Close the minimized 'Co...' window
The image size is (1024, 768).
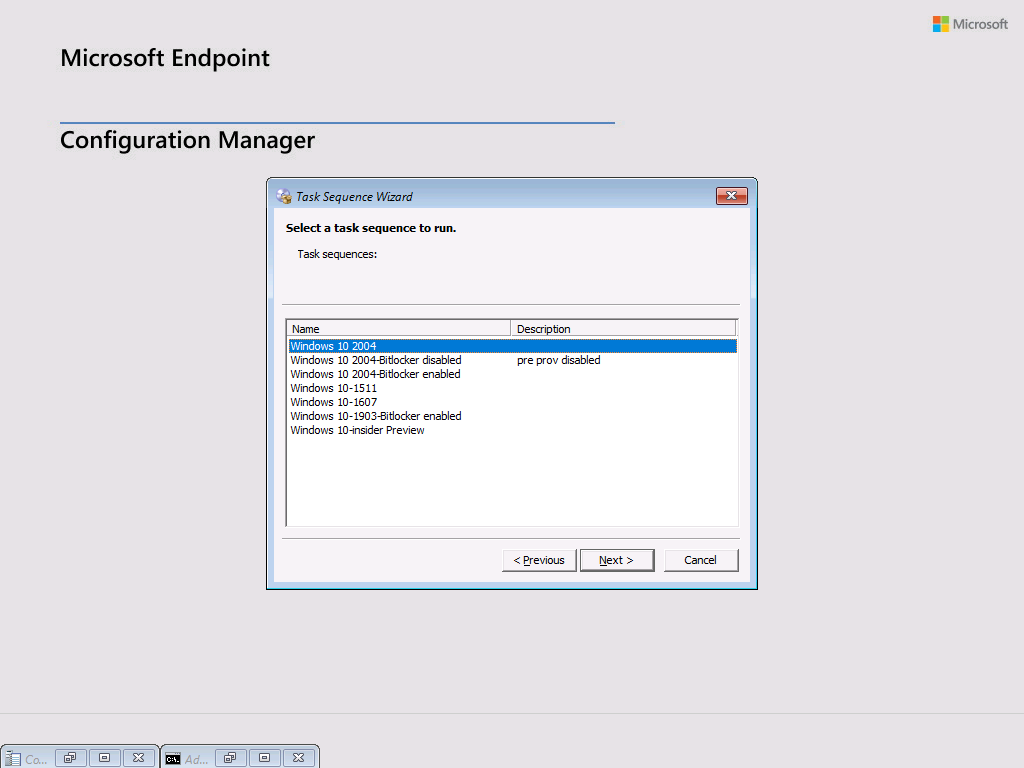[x=138, y=758]
